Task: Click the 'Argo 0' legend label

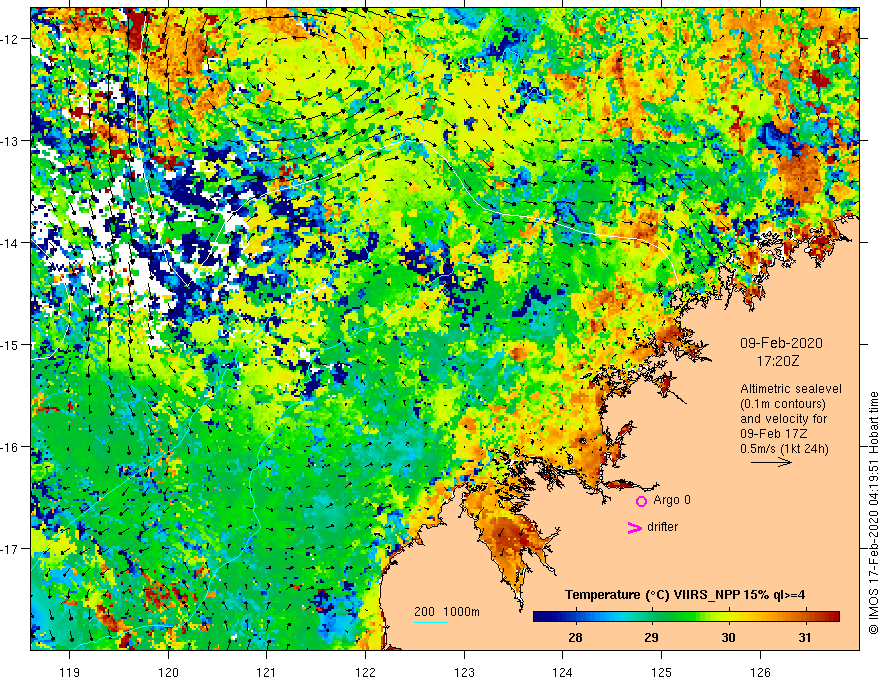Action: (x=672, y=500)
